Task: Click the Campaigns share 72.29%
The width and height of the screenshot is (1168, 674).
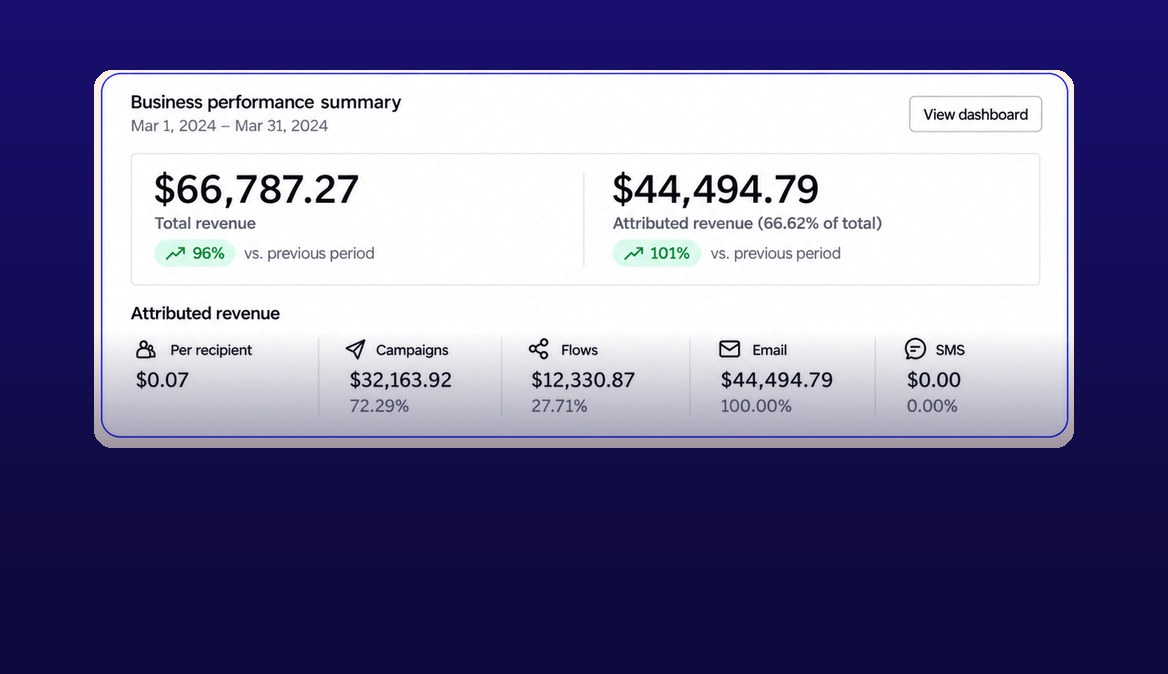Action: coord(379,406)
